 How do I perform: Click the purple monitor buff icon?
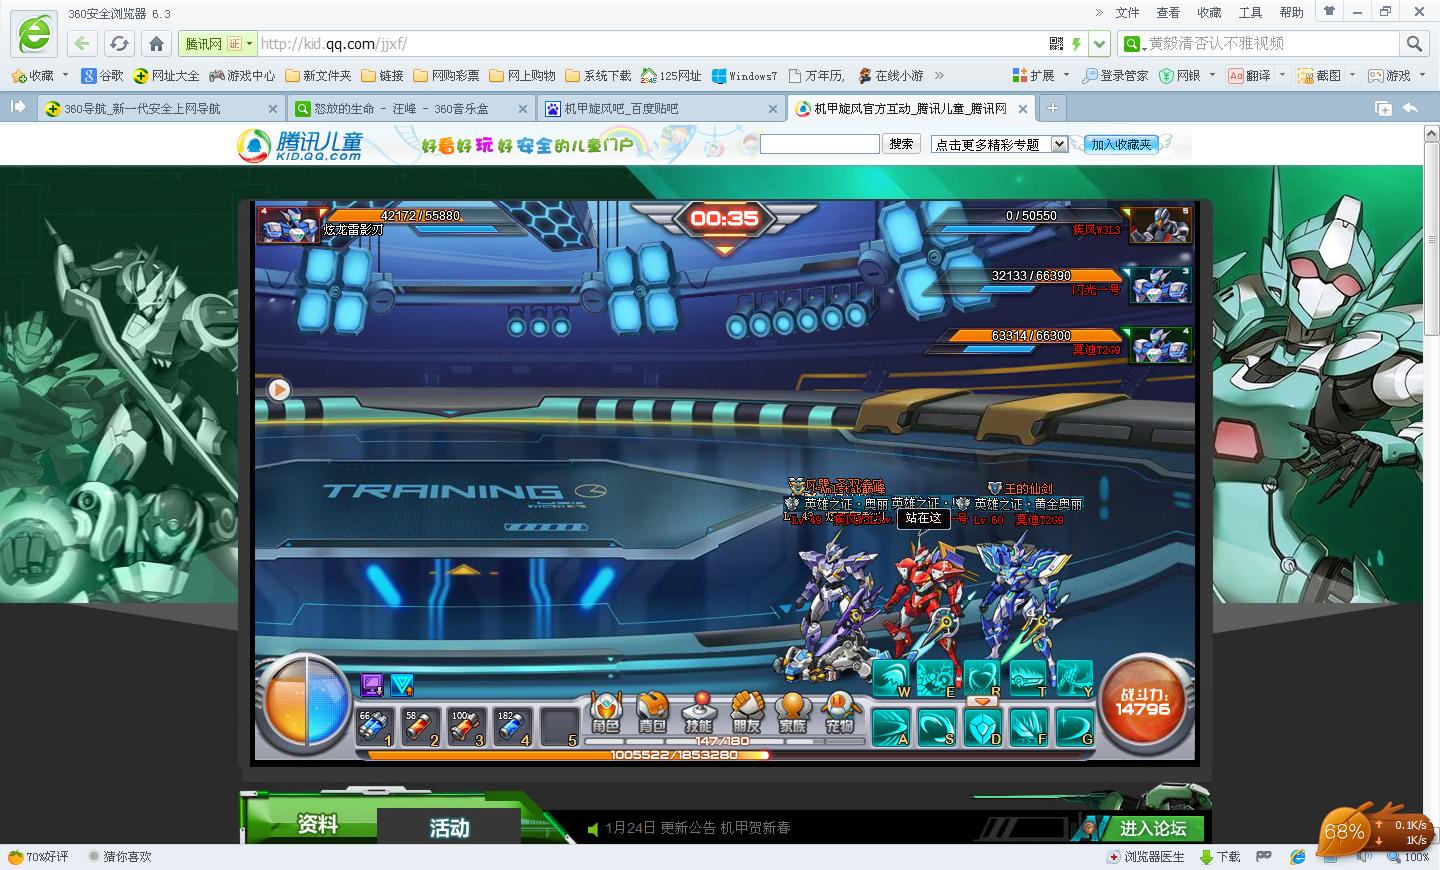tap(372, 685)
